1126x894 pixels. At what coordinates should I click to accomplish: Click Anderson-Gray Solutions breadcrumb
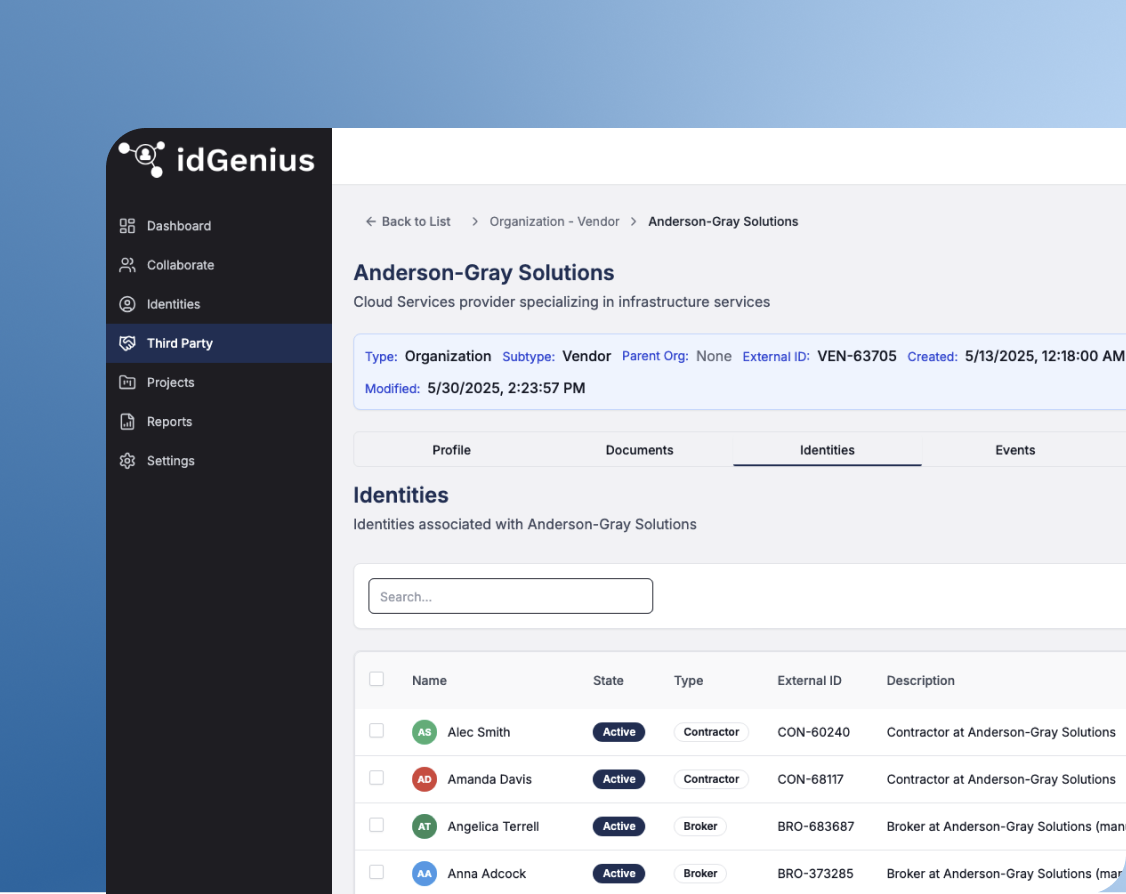tap(723, 221)
